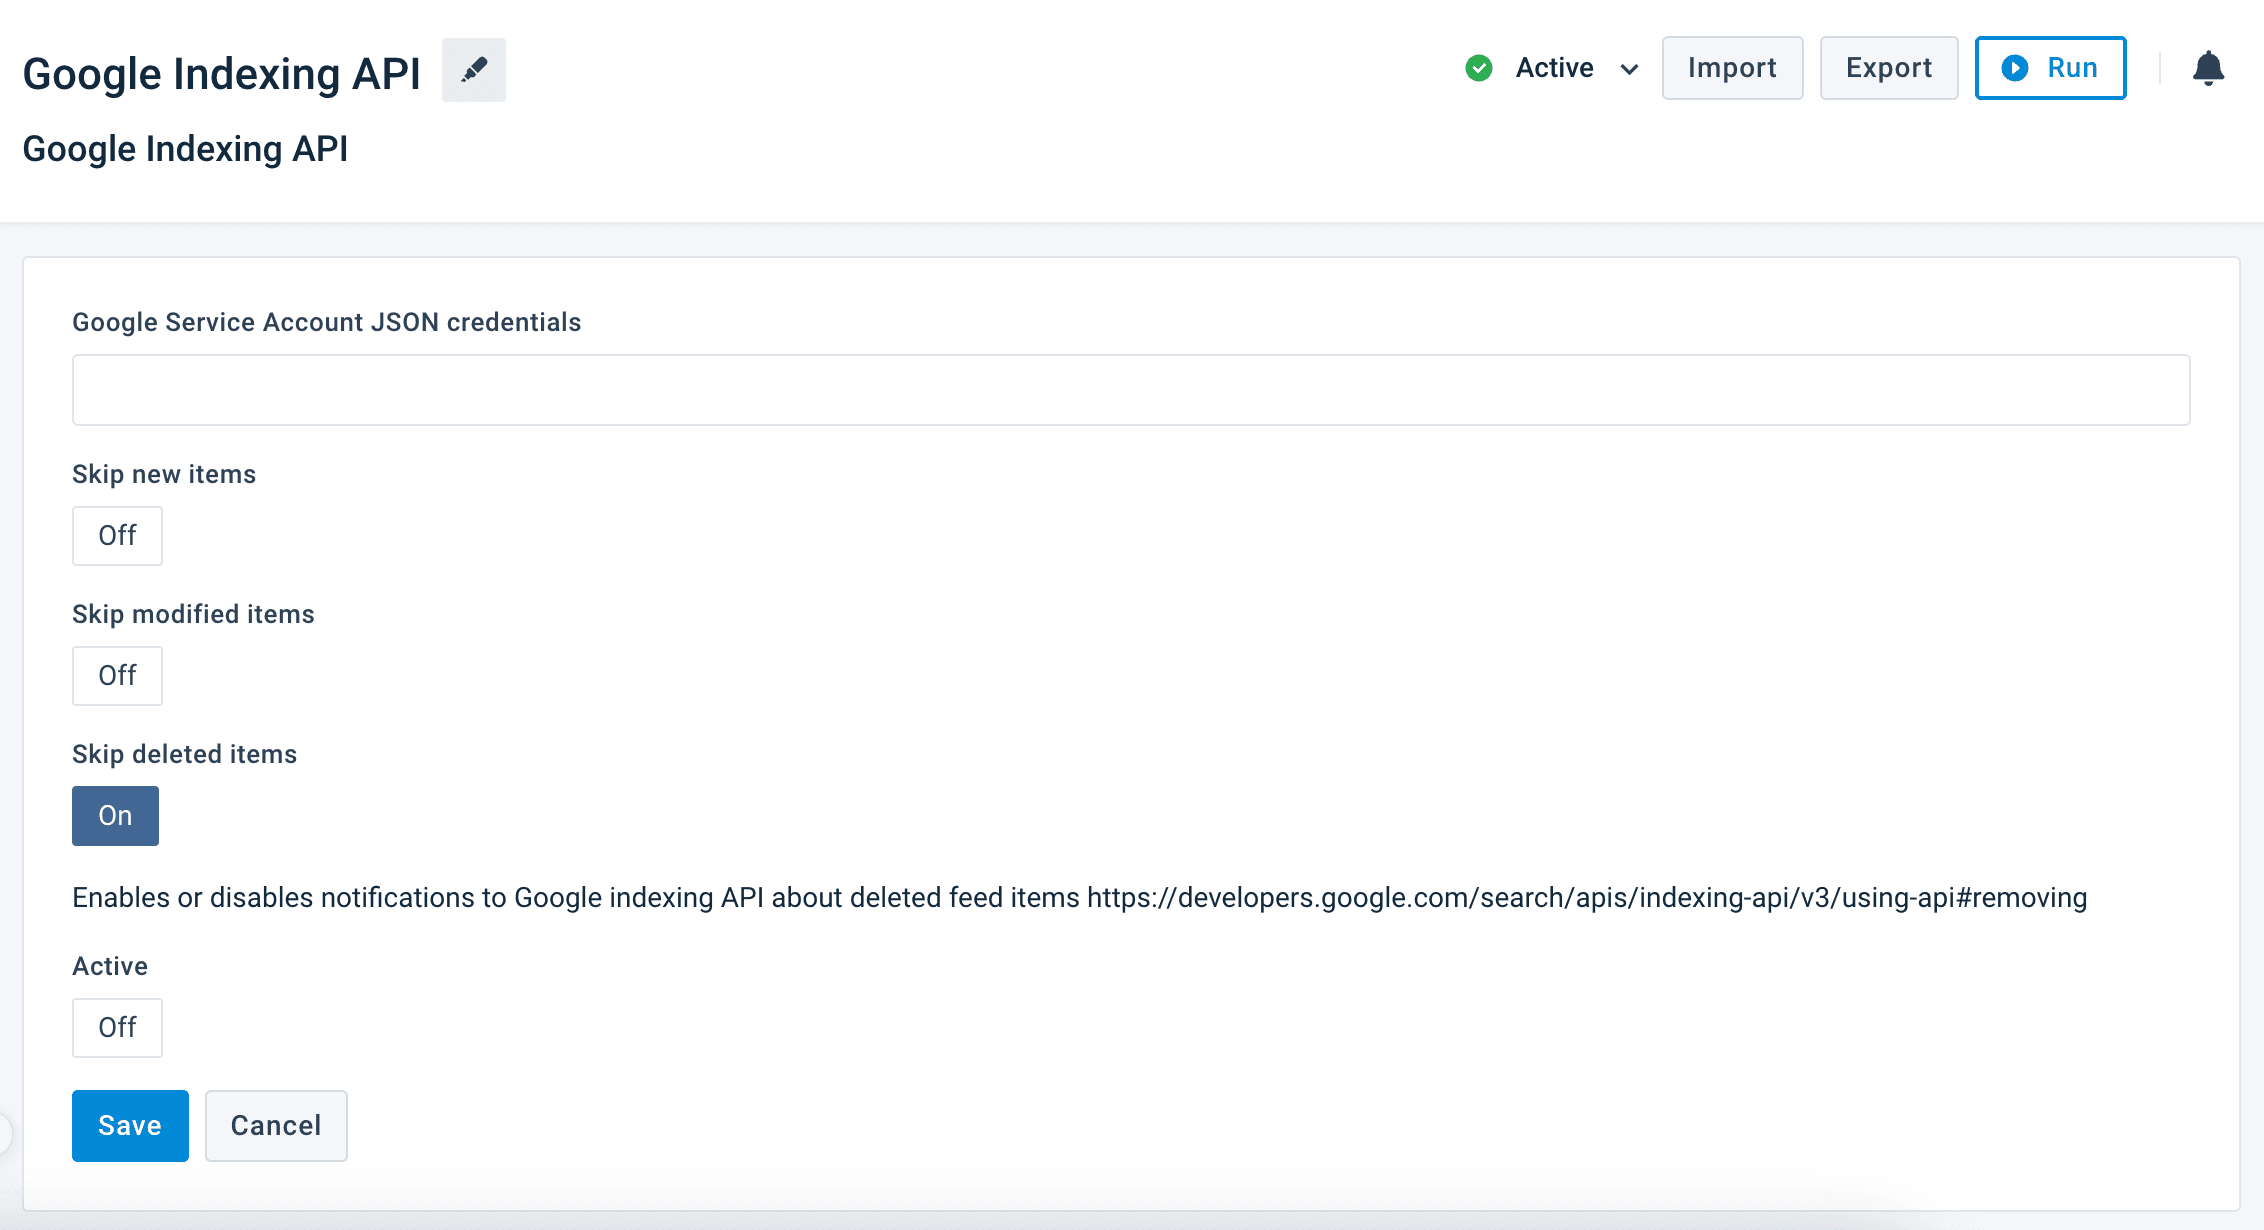Image resolution: width=2264 pixels, height=1230 pixels.
Task: Open the Active status dropdown label
Action: pyautogui.click(x=1554, y=68)
